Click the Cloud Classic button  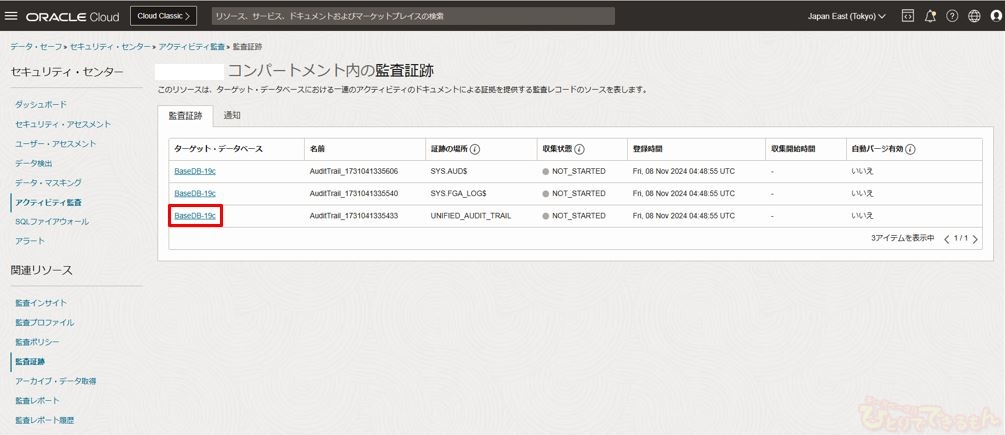[x=163, y=16]
